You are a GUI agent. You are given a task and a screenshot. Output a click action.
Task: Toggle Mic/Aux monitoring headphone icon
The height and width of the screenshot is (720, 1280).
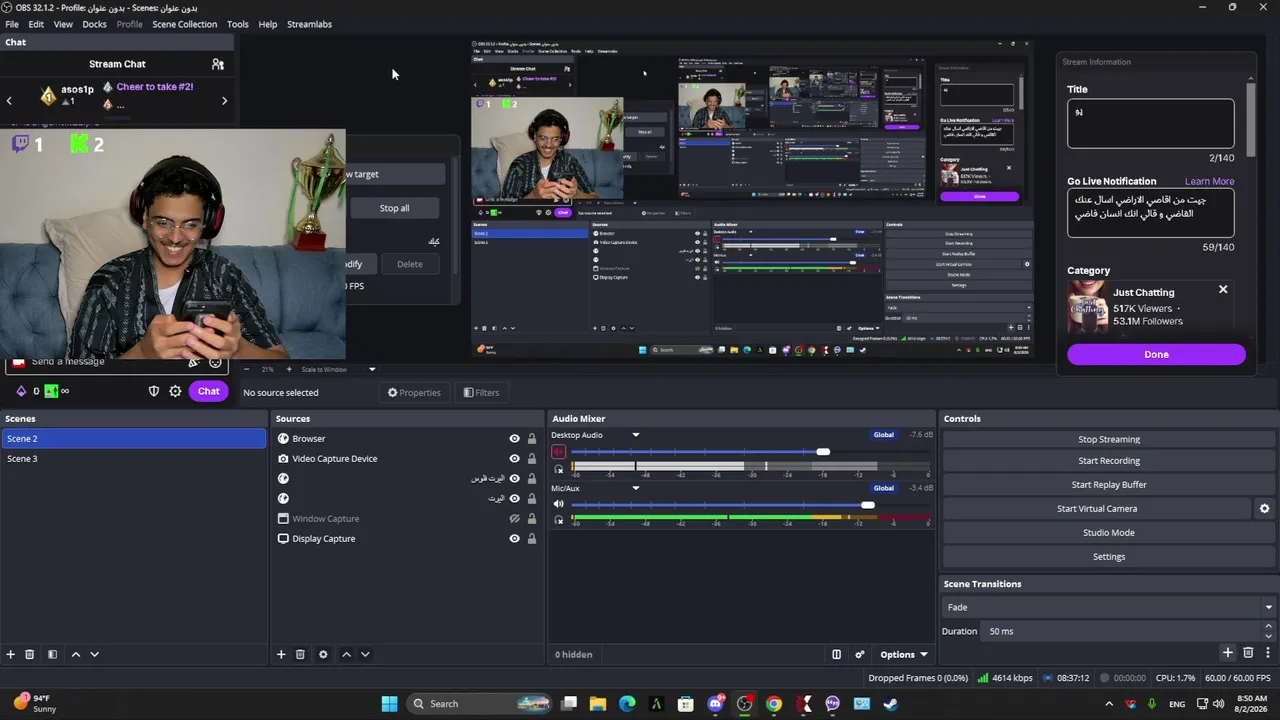[x=559, y=520]
